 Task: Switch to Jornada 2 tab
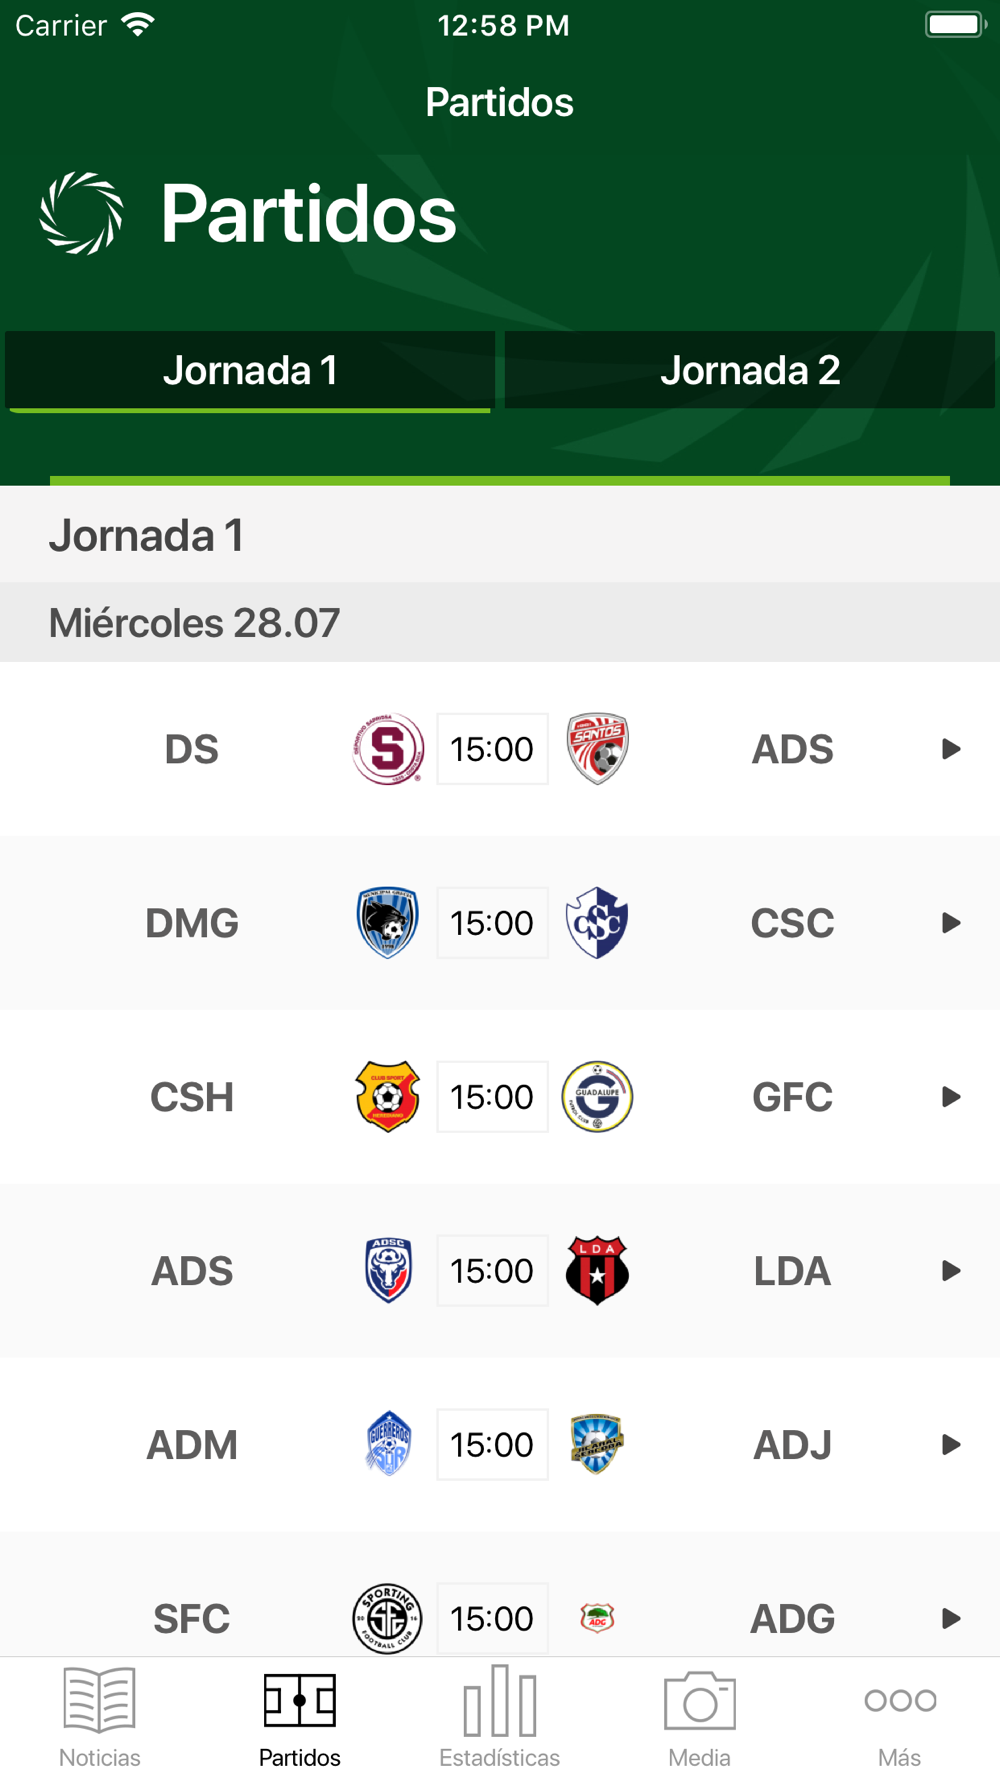(x=750, y=370)
